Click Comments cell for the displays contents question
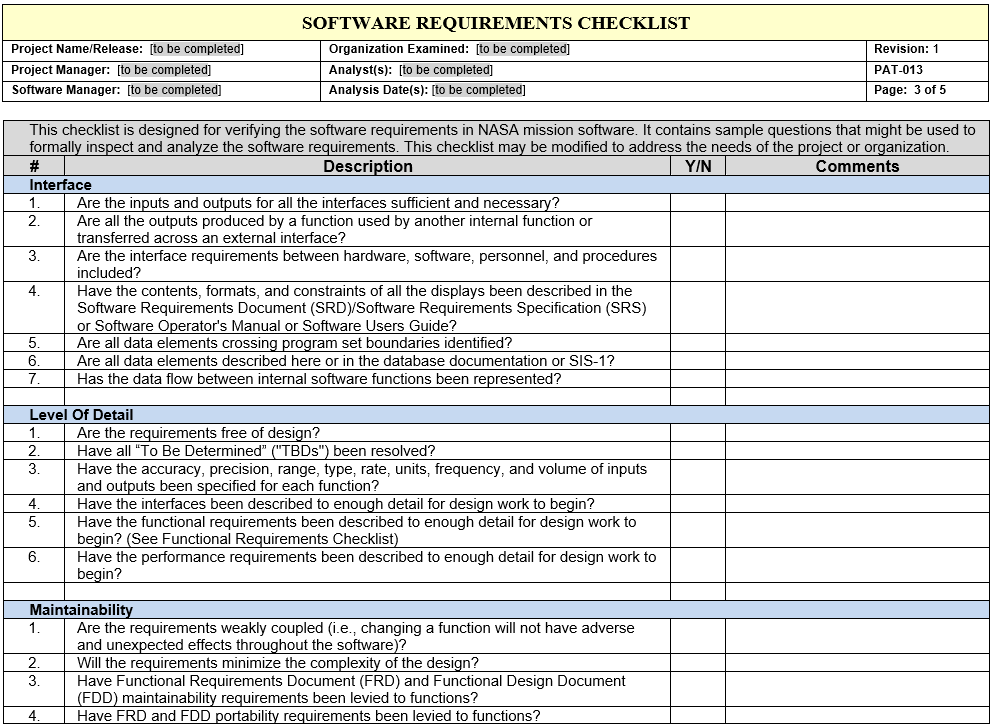This screenshot has height=727, width=993. click(856, 308)
